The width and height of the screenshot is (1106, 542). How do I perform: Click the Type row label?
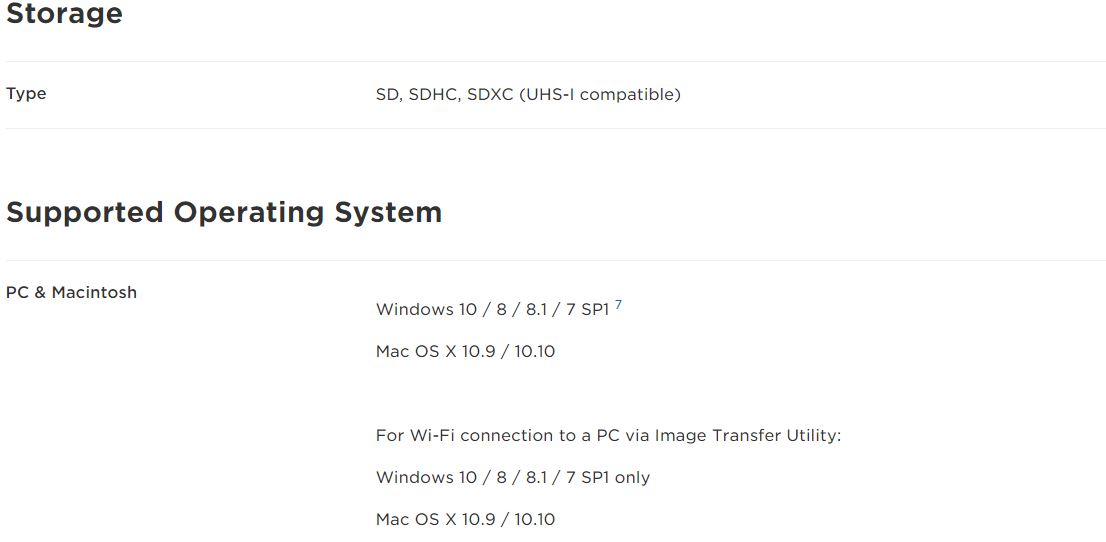pyautogui.click(x=26, y=94)
